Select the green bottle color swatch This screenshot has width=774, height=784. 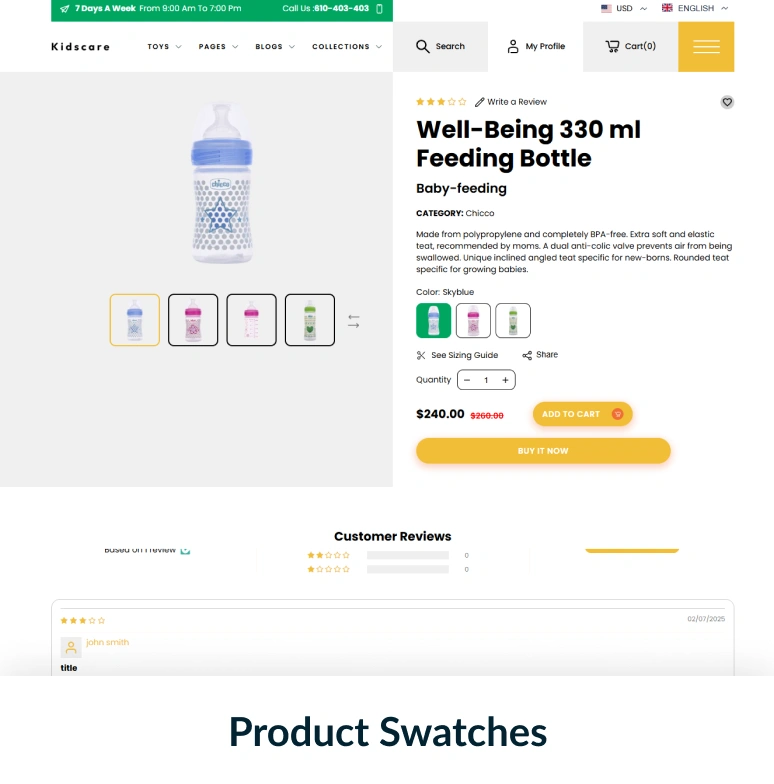pyautogui.click(x=513, y=320)
